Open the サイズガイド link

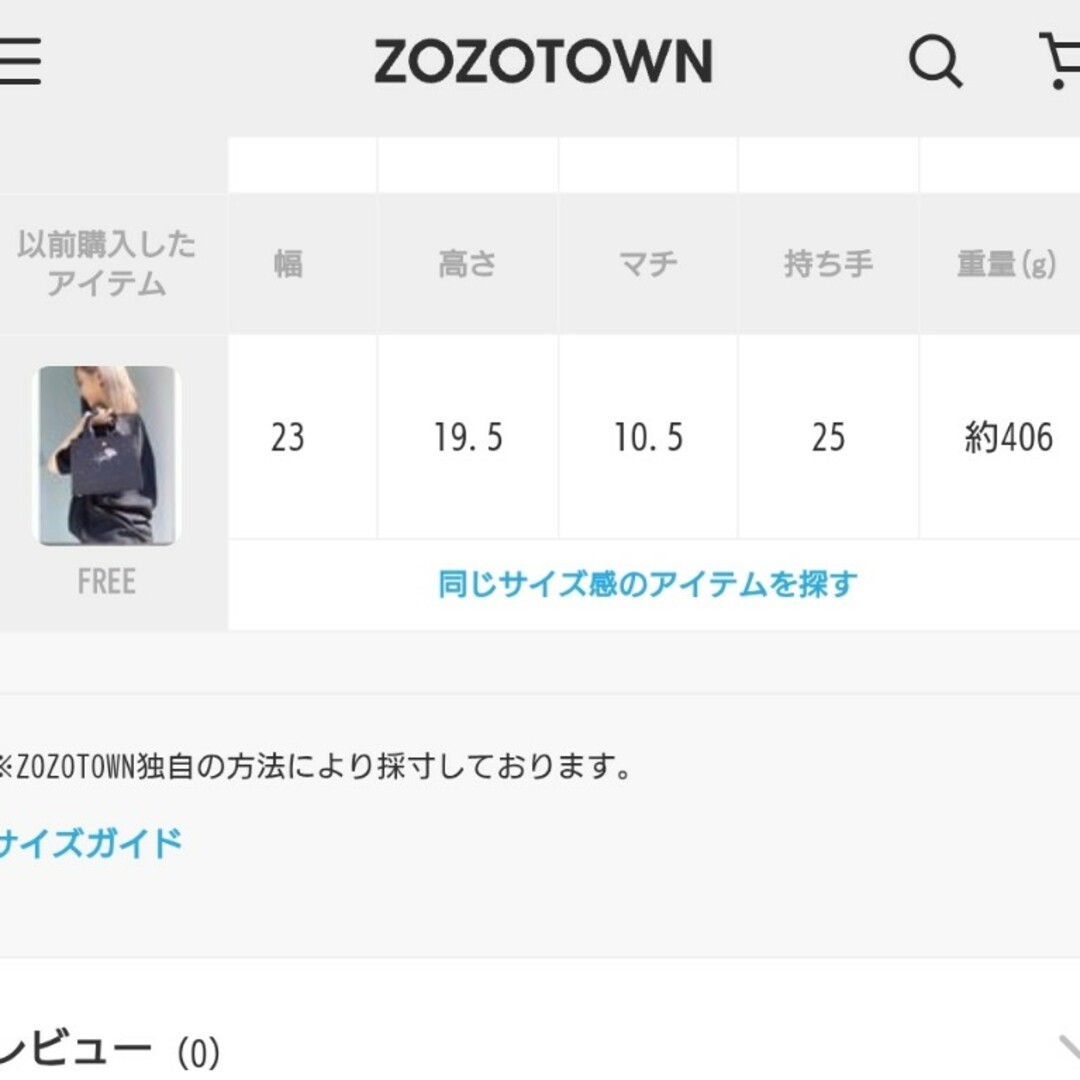pyautogui.click(x=90, y=843)
